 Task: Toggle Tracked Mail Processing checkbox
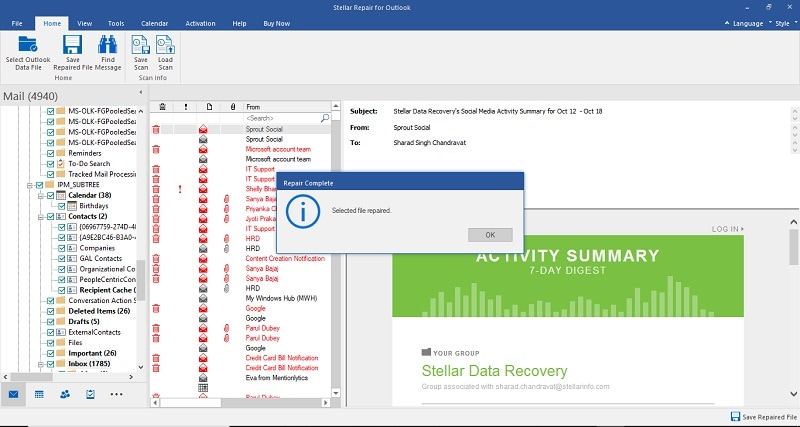pyautogui.click(x=51, y=174)
